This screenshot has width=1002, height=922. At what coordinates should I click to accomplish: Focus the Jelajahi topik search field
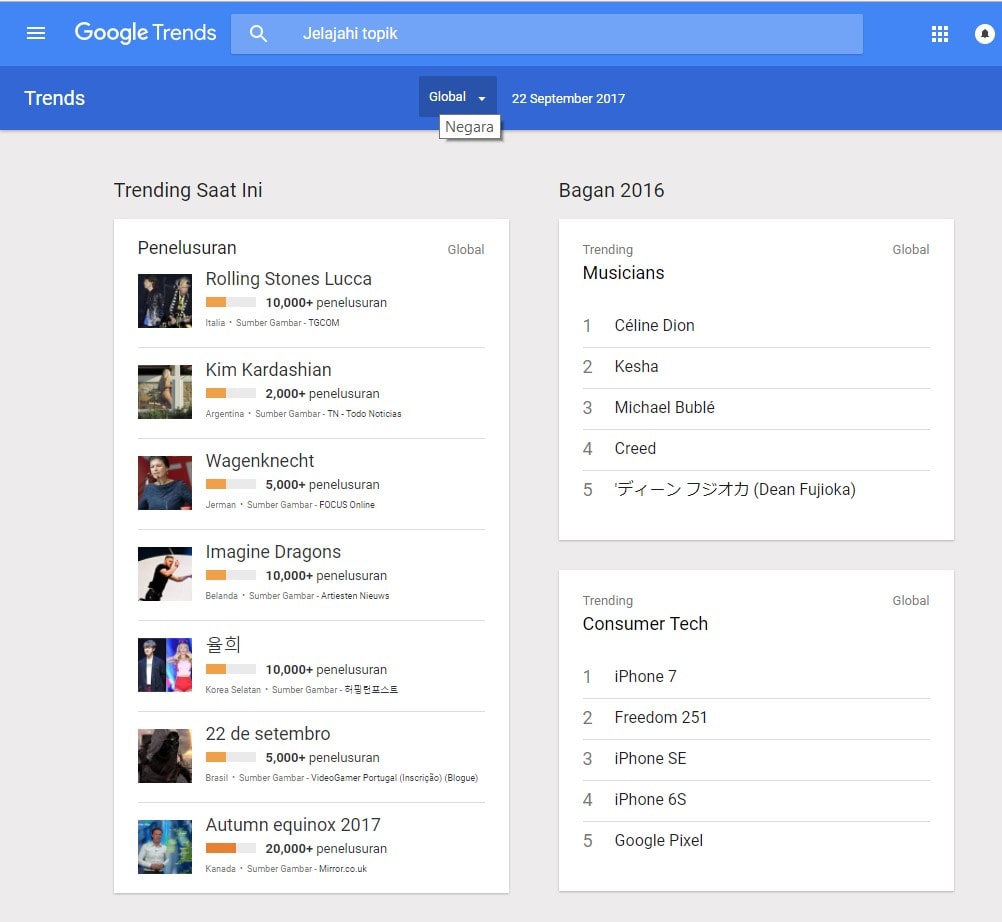546,34
